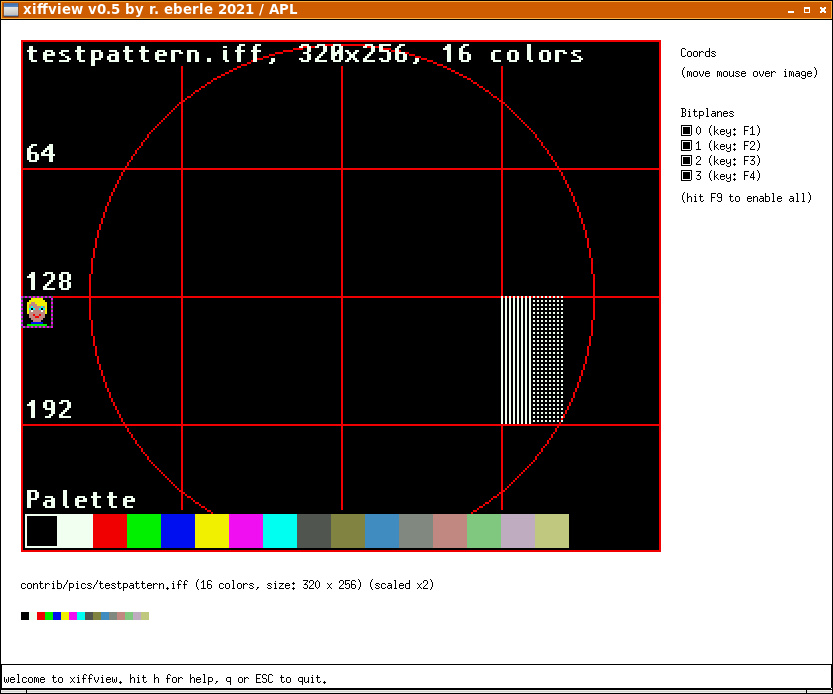833x694 pixels.
Task: Click the '192' row marker in the image
Action: pyautogui.click(x=49, y=409)
